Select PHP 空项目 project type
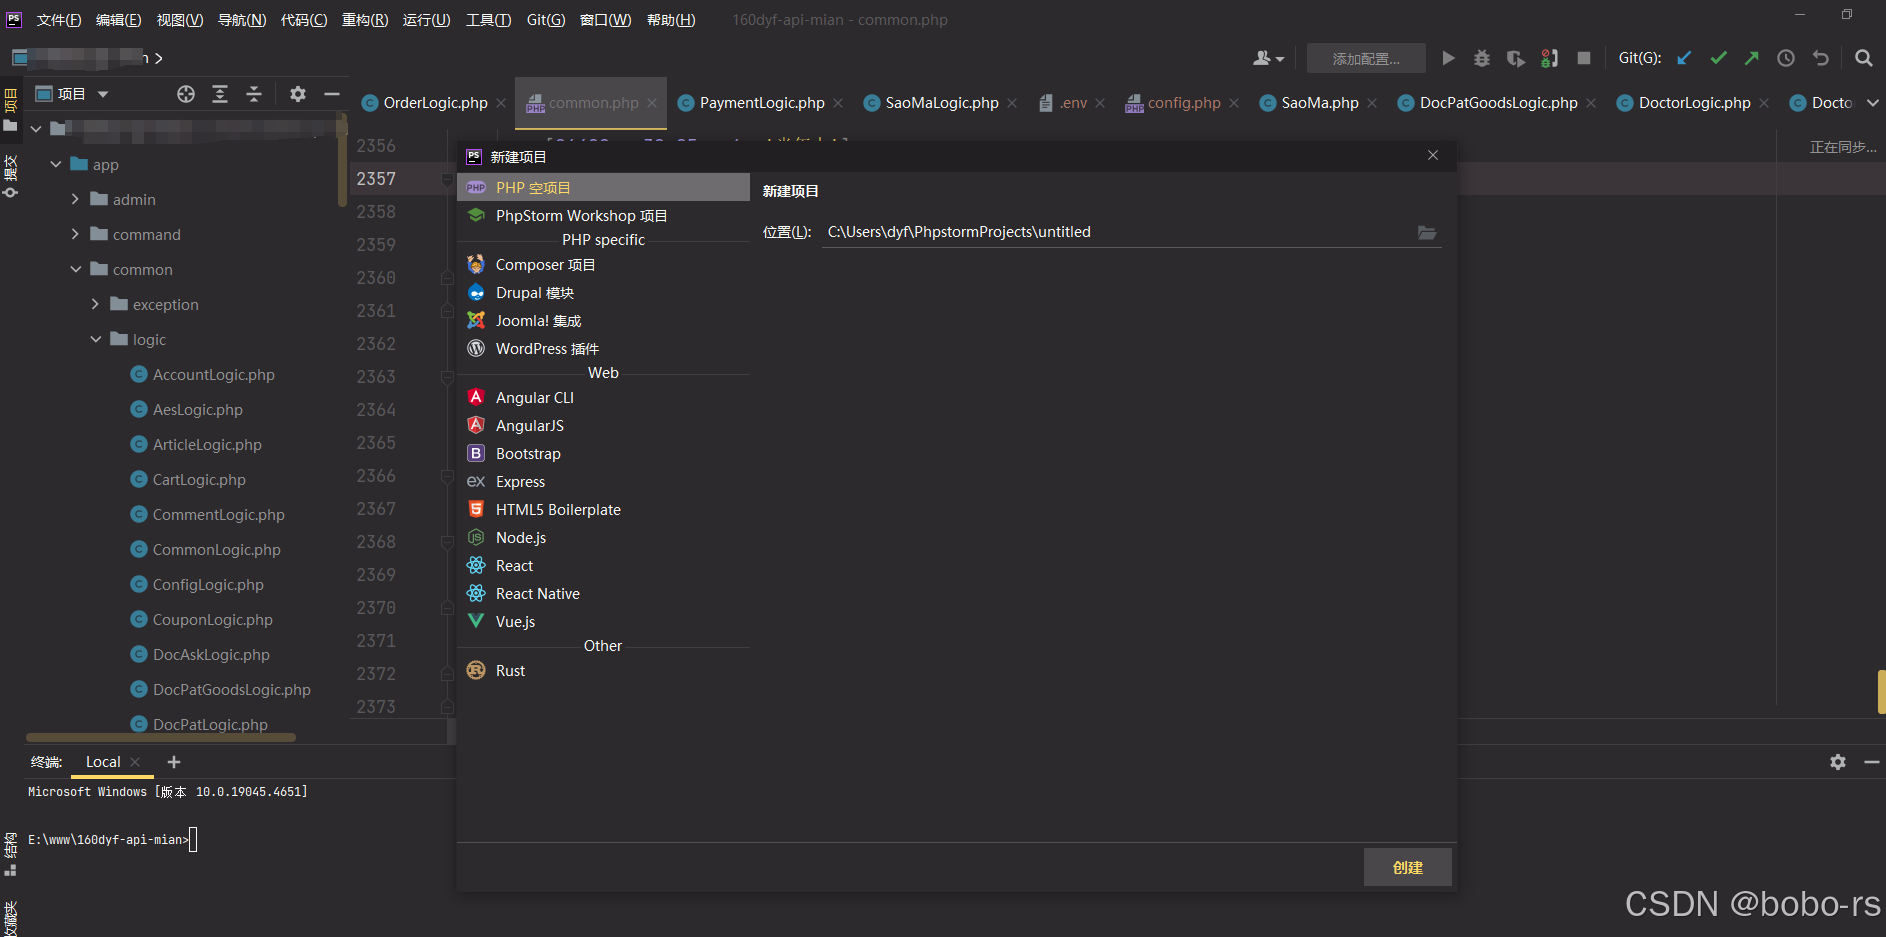The width and height of the screenshot is (1886, 937). tap(603, 188)
